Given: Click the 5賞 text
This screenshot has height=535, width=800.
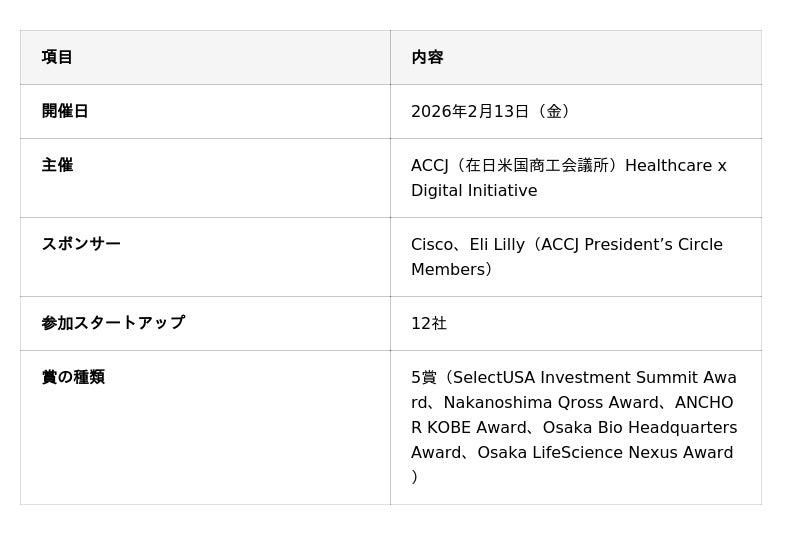Looking at the screenshot, I should pos(424,377).
